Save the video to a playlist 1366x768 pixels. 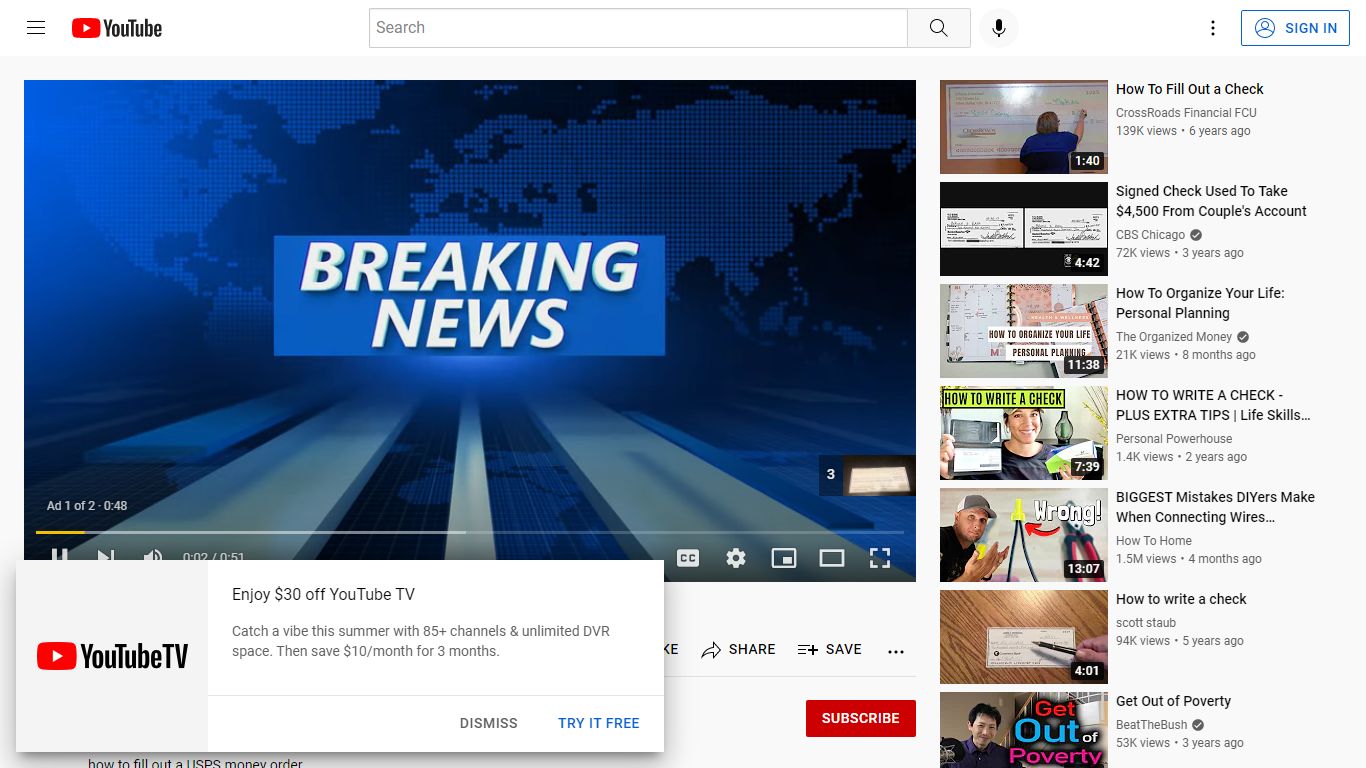pos(829,650)
